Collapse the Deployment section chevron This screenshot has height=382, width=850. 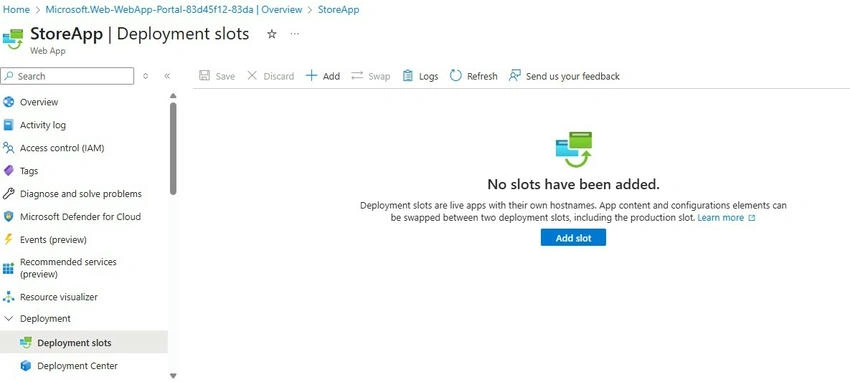pos(8,319)
